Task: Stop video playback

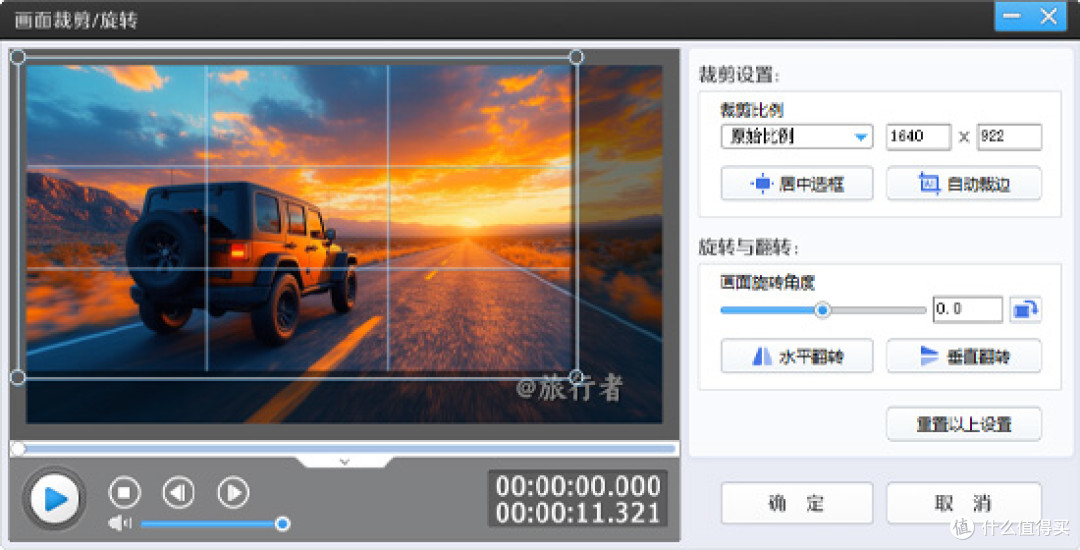Action: coord(125,493)
